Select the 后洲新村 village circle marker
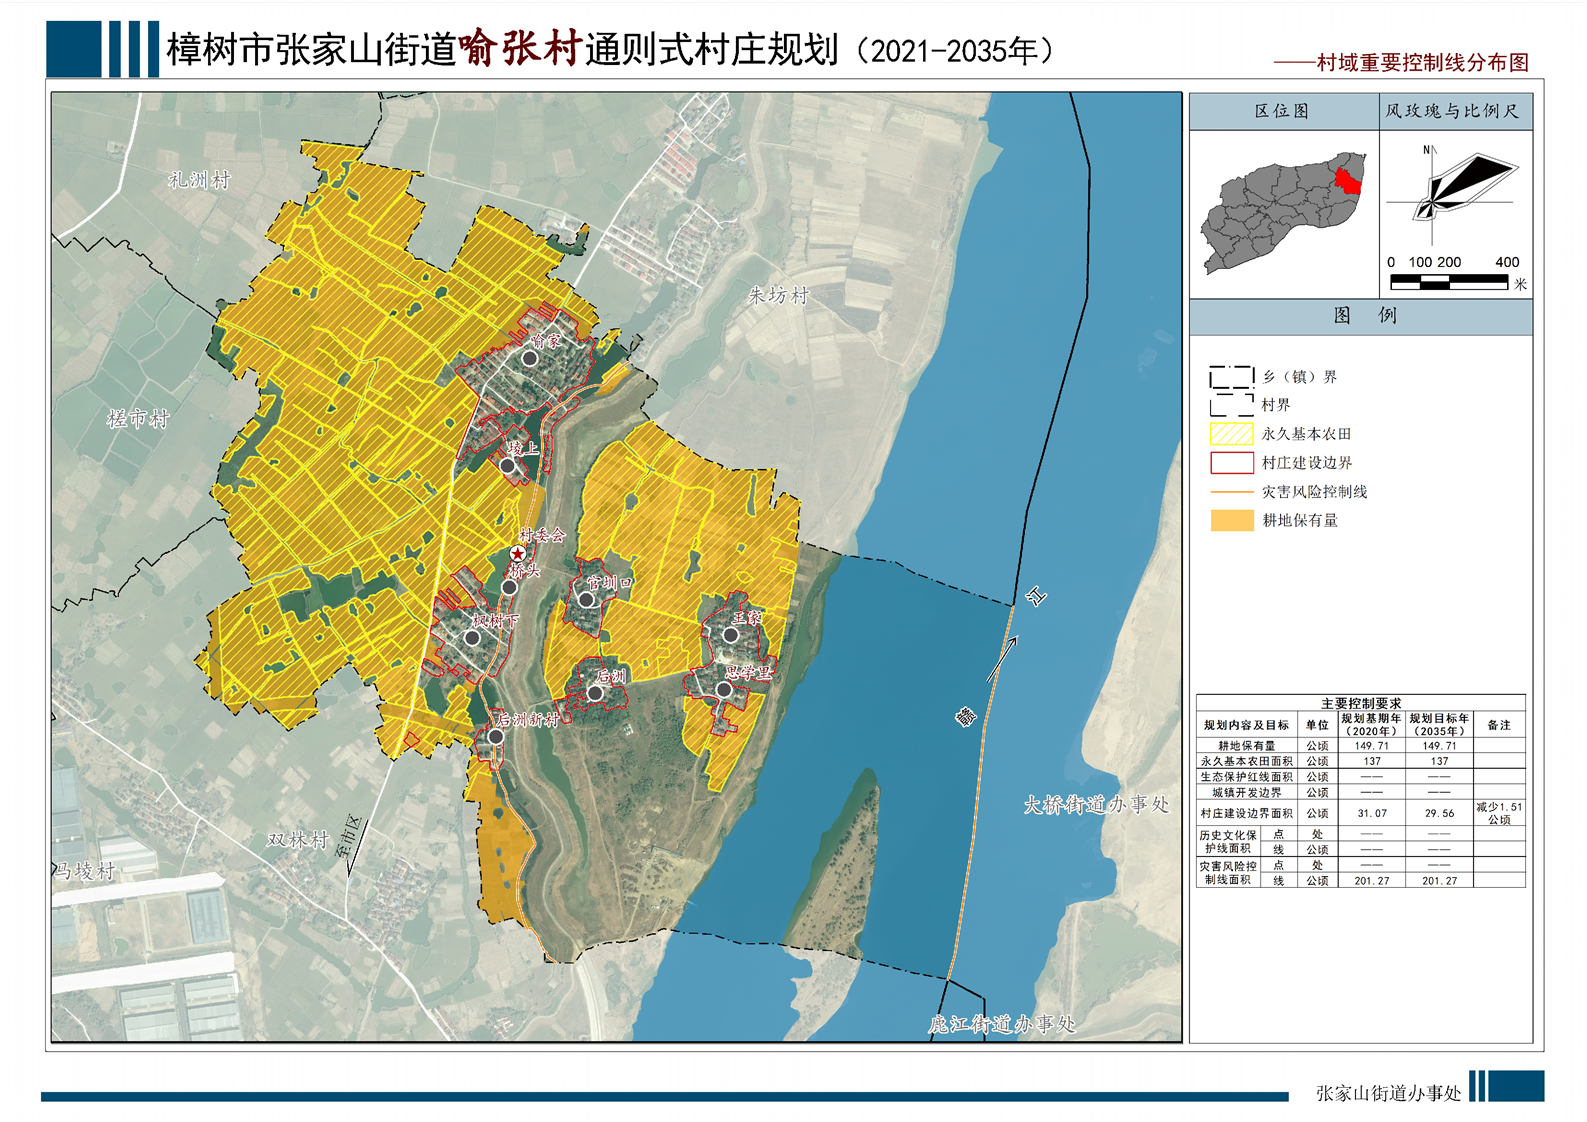 (496, 737)
